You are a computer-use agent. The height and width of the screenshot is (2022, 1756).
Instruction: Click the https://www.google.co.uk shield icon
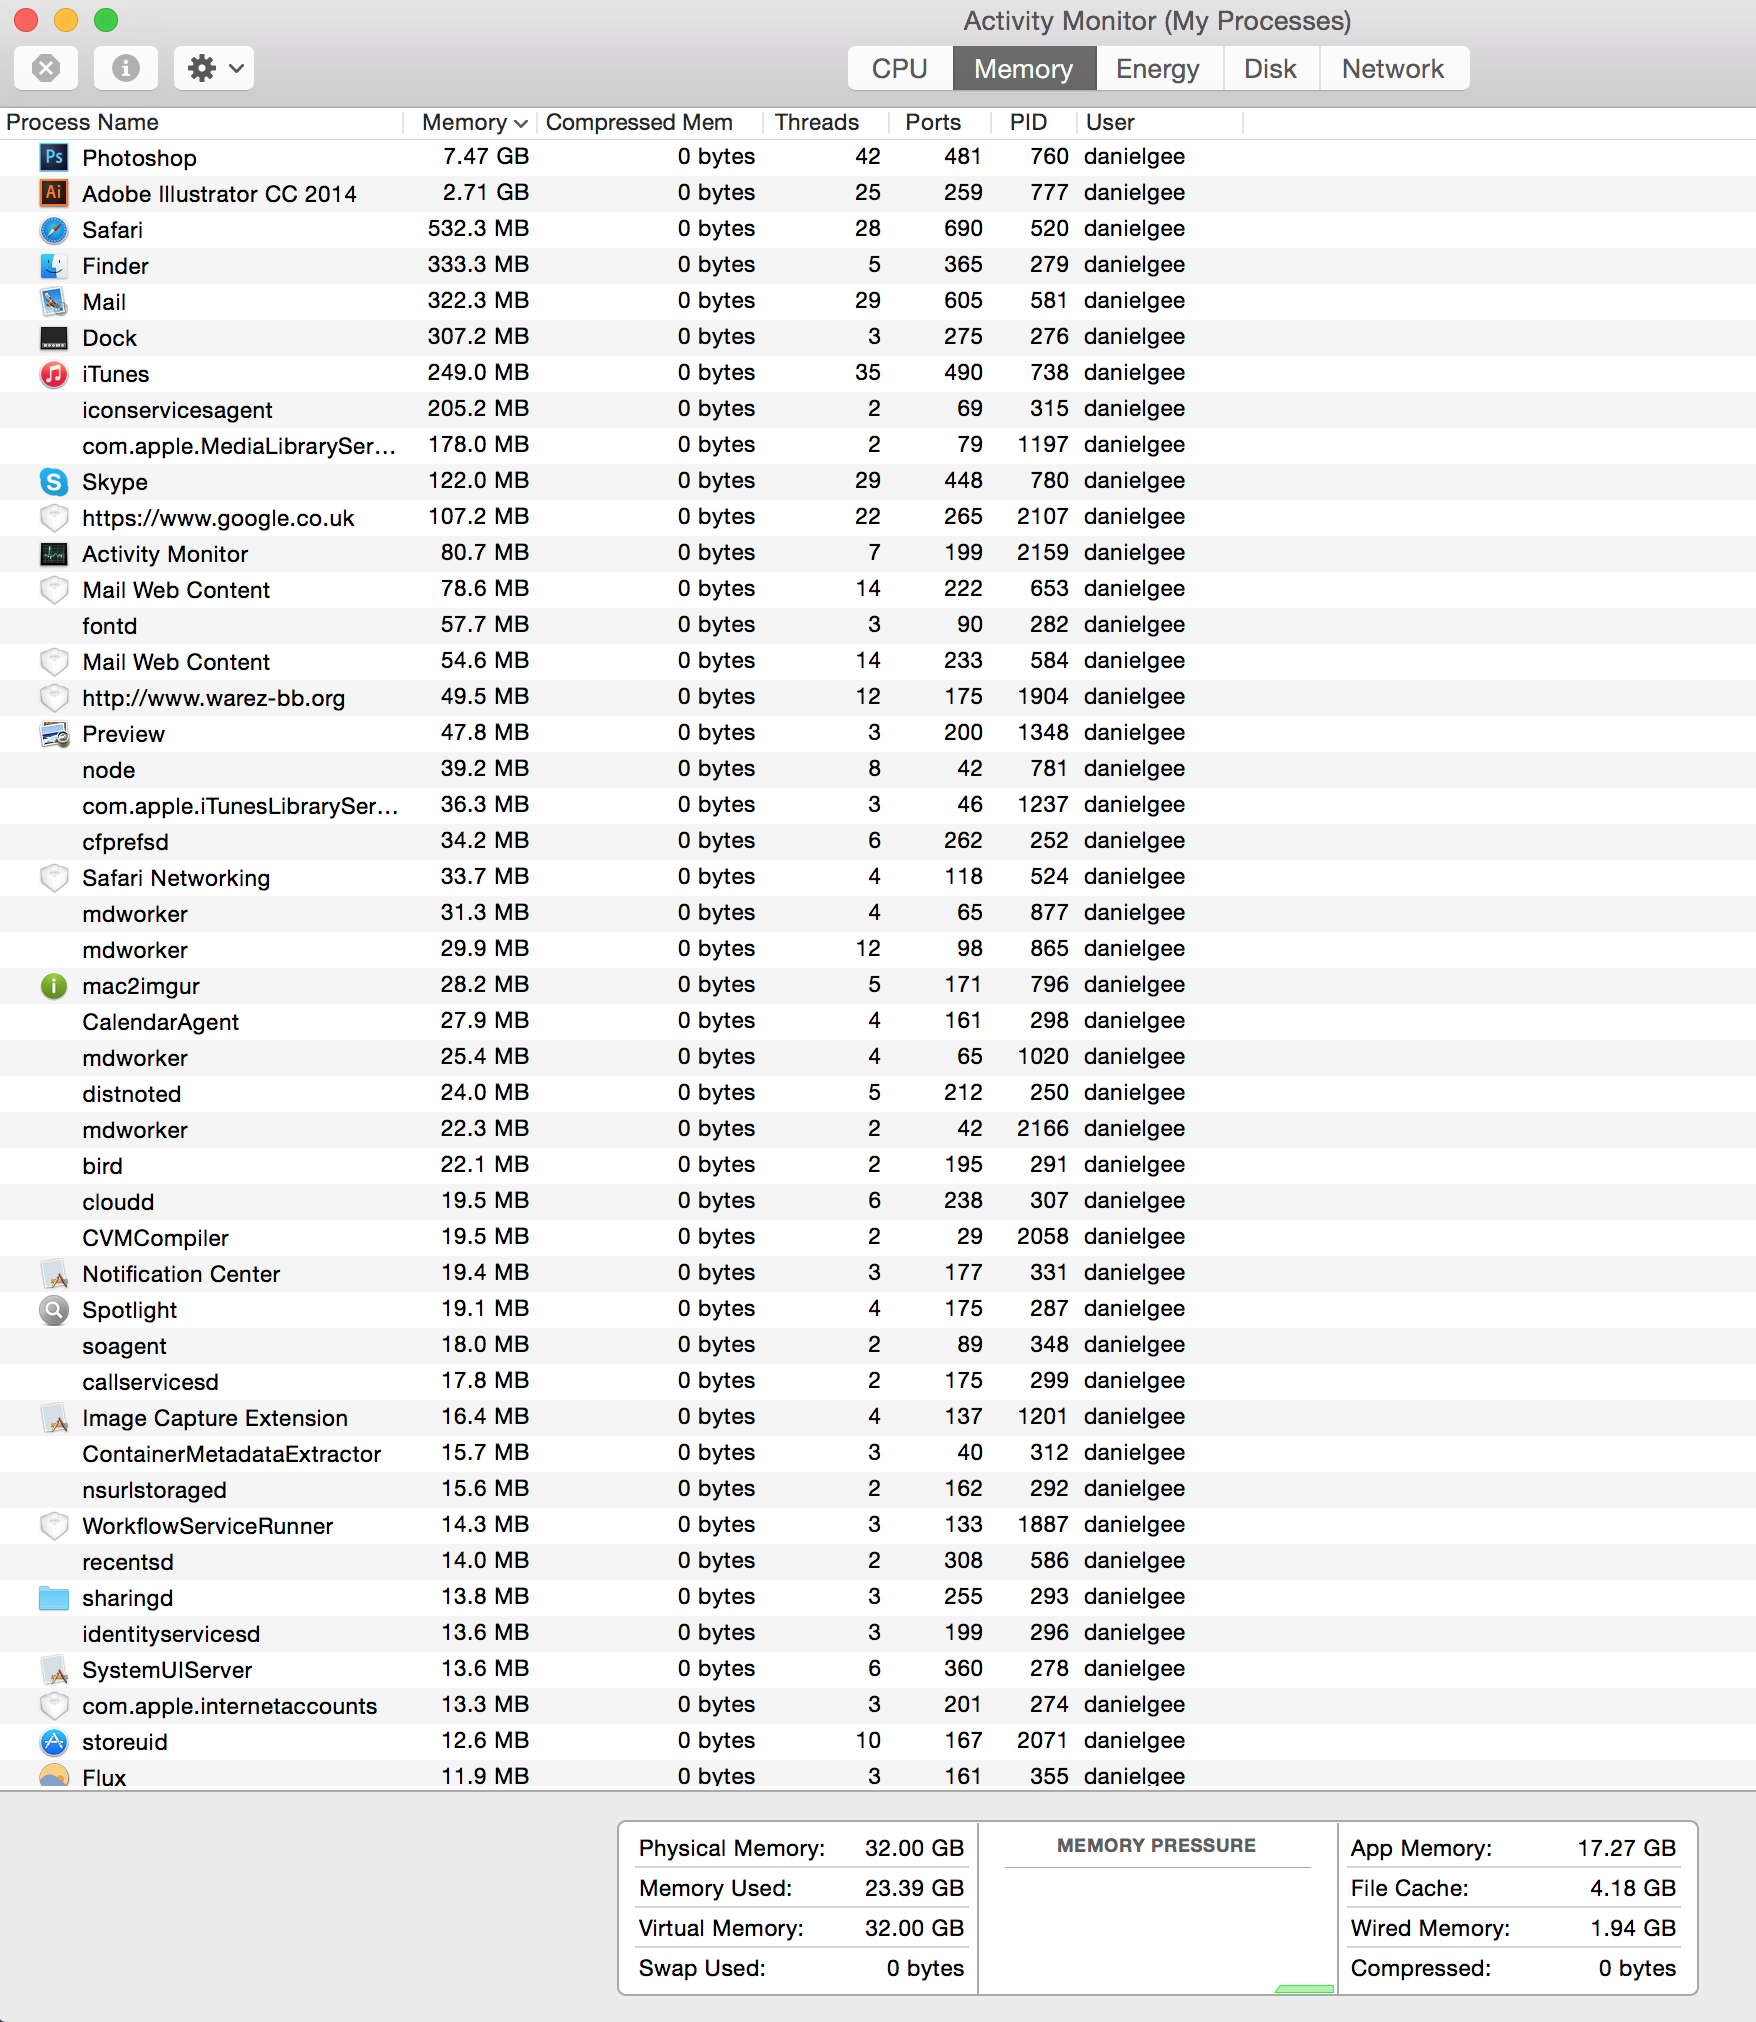pyautogui.click(x=54, y=517)
